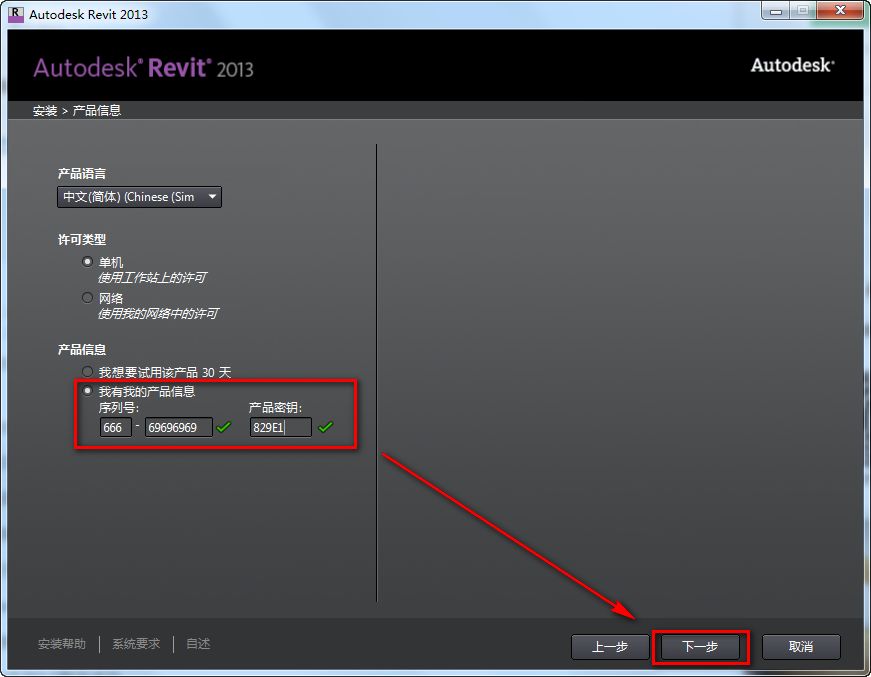Click the Revit R icon in title bar
The image size is (871, 677).
[x=14, y=11]
